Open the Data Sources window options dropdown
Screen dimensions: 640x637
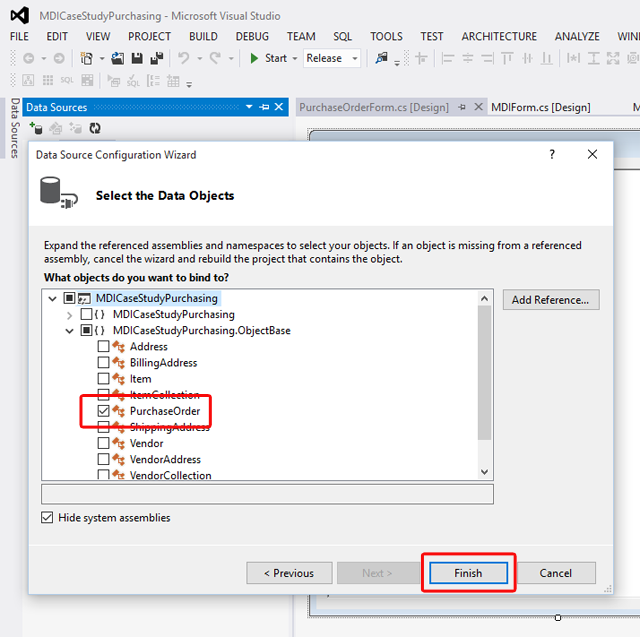(x=249, y=107)
